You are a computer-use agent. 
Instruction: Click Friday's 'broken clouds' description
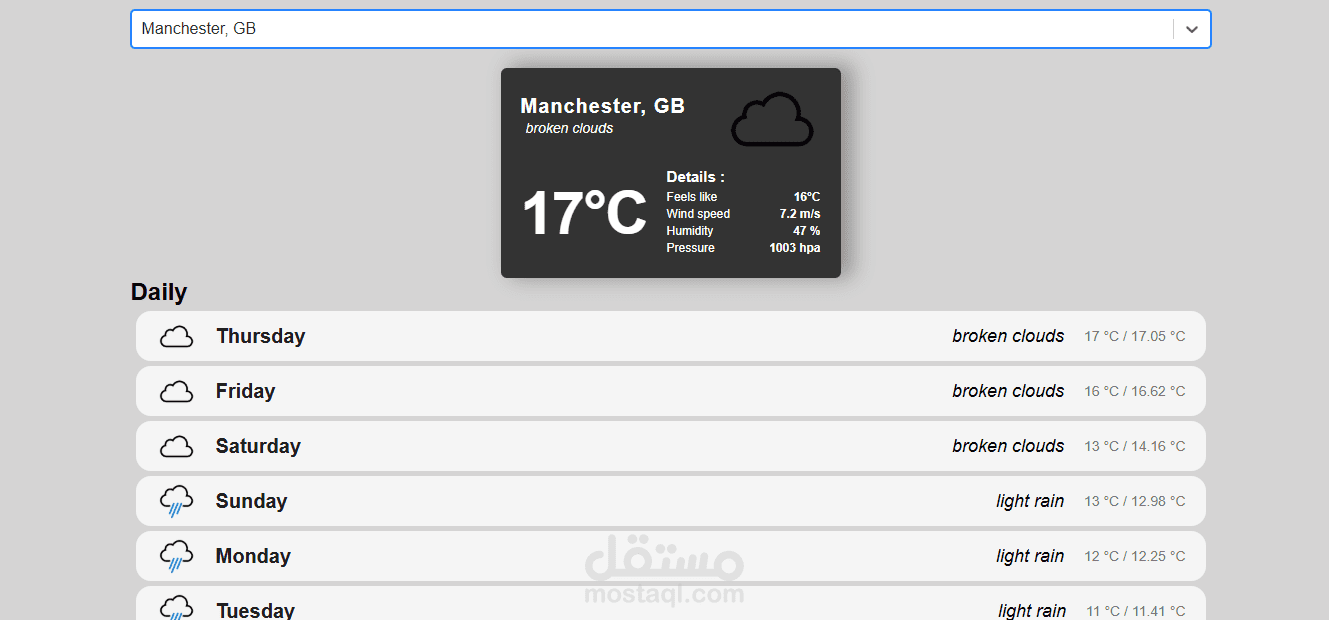(x=1008, y=391)
